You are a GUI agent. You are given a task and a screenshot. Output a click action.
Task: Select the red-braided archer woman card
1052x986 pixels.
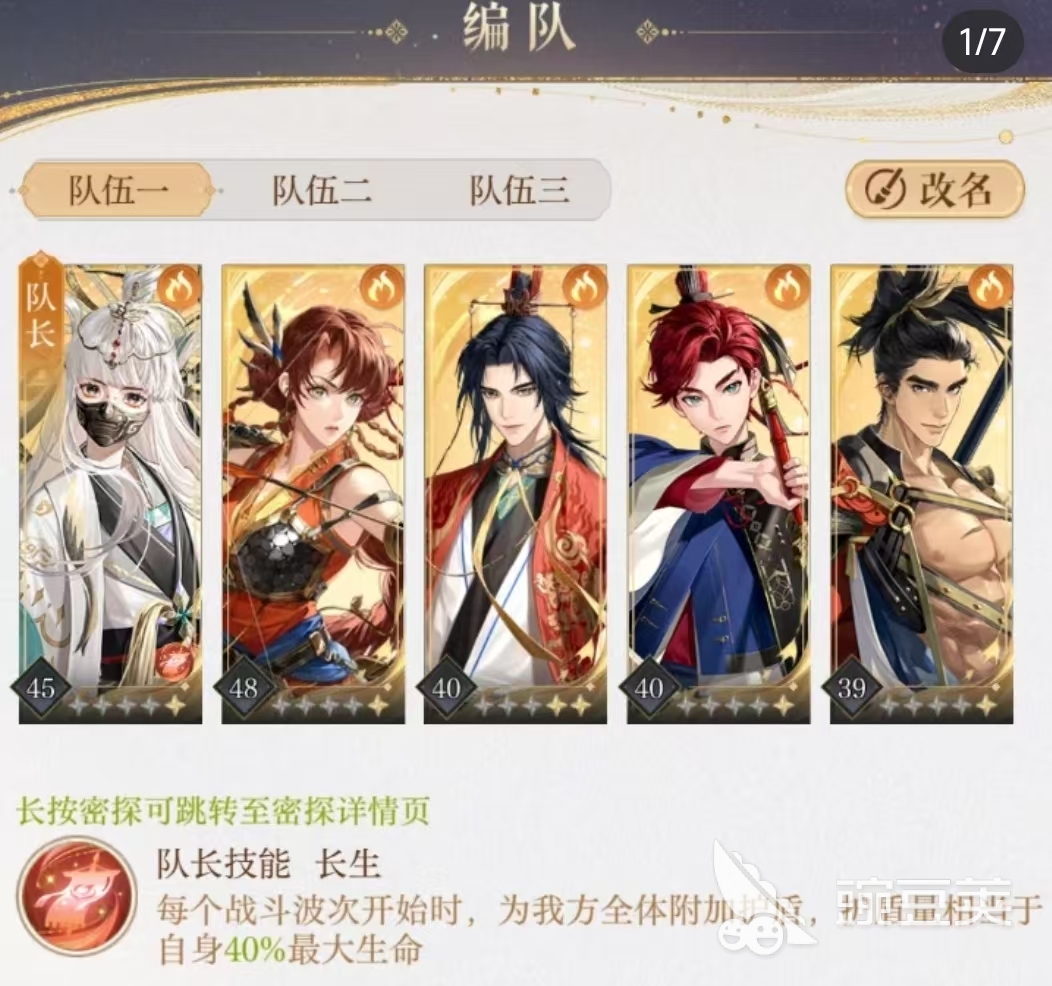pos(313,494)
